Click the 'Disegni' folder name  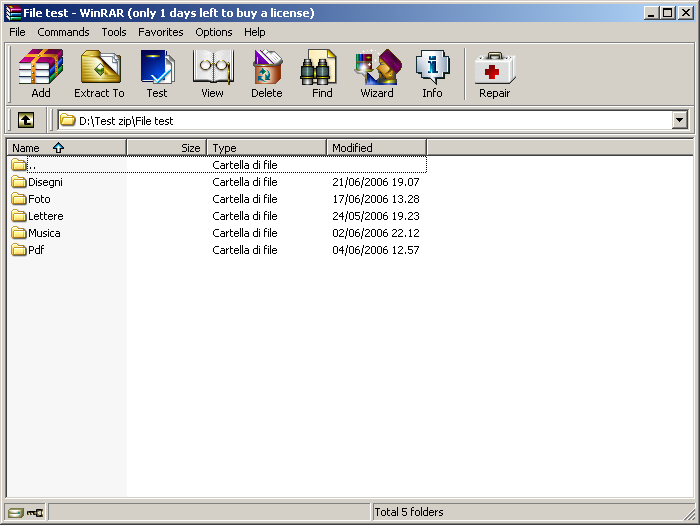(x=46, y=182)
